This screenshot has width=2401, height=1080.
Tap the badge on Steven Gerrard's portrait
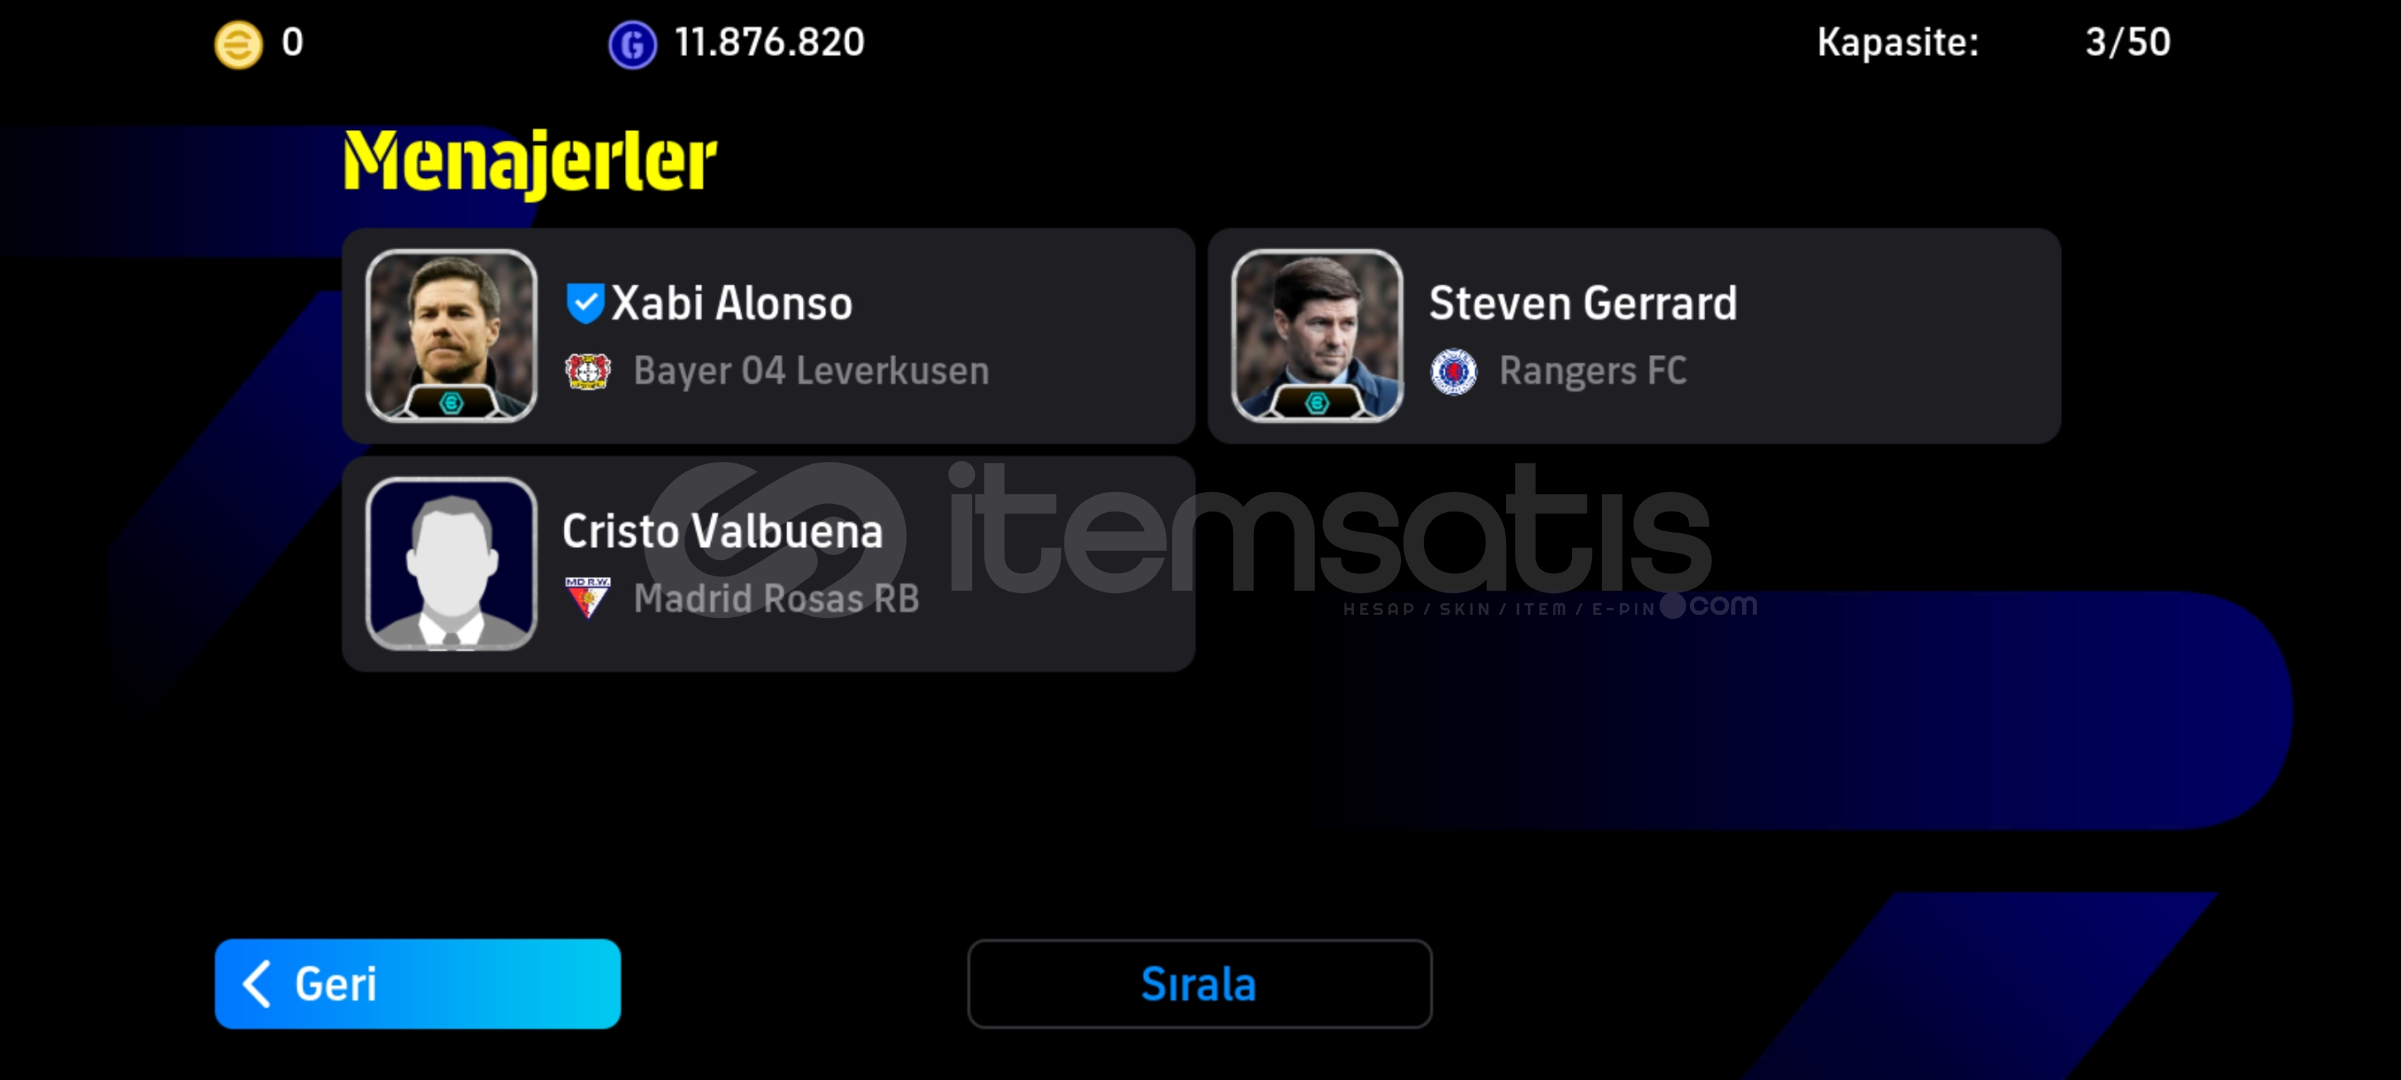(x=1317, y=402)
